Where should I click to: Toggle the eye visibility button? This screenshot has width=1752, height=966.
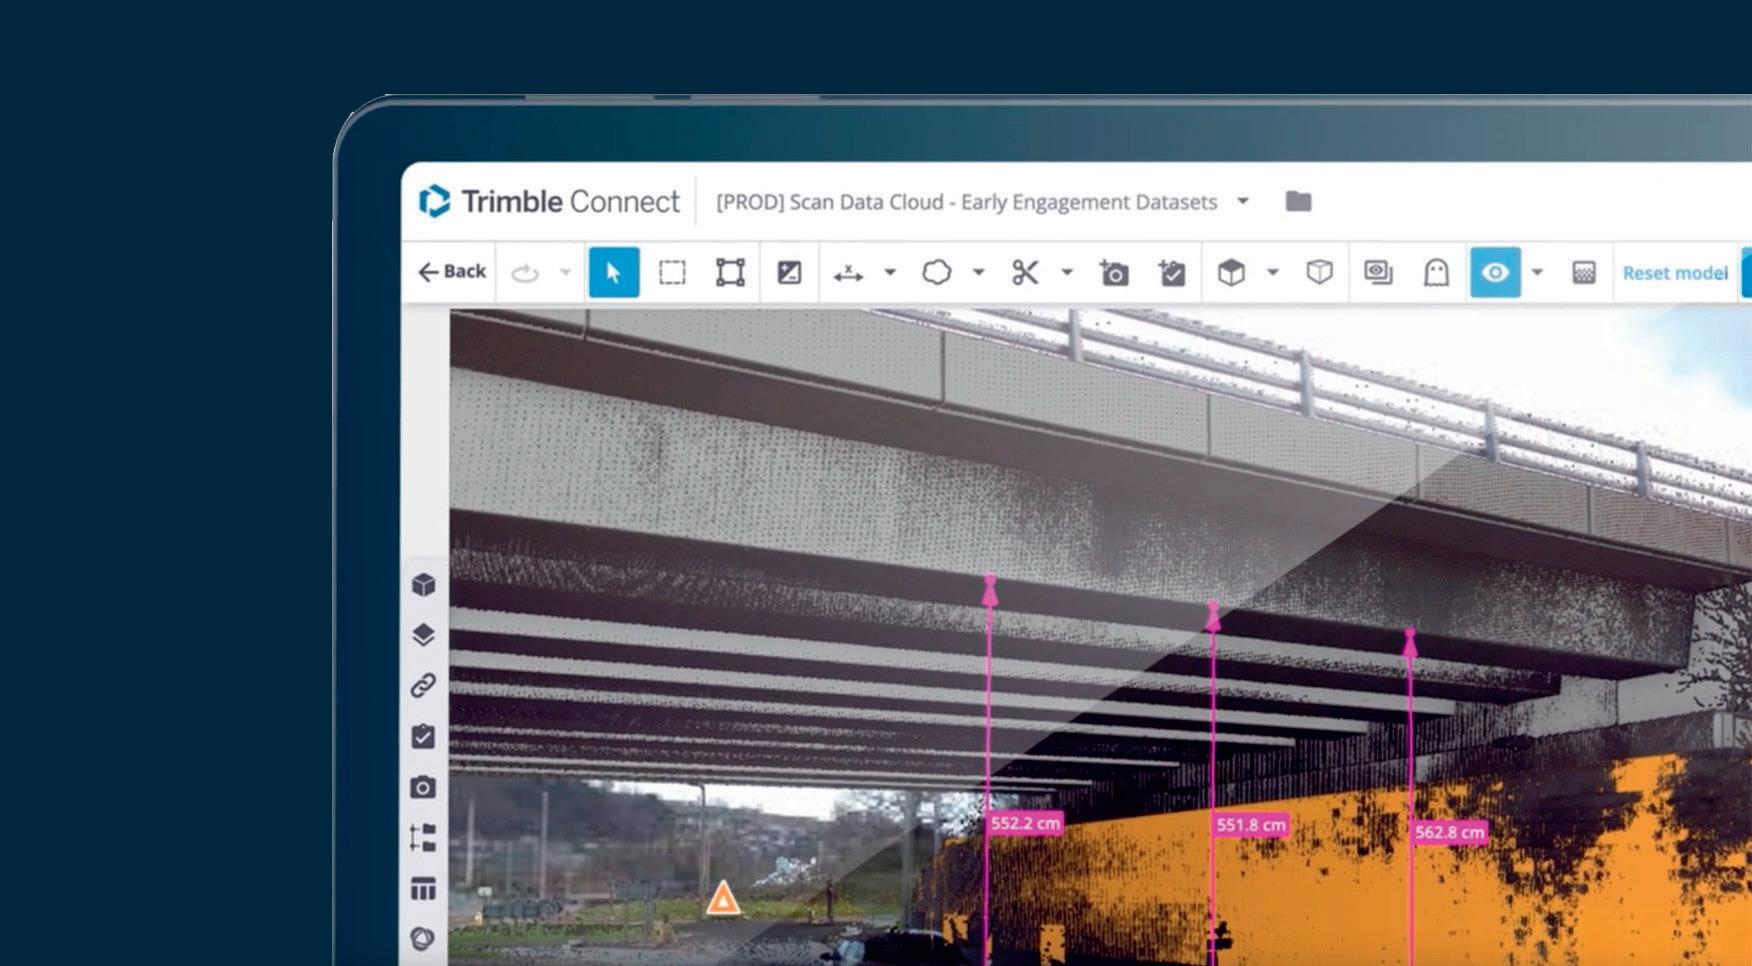click(x=1495, y=272)
